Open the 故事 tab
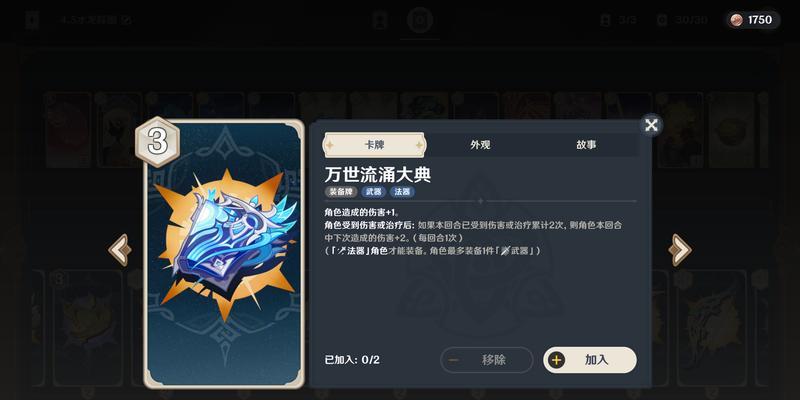 [586, 145]
